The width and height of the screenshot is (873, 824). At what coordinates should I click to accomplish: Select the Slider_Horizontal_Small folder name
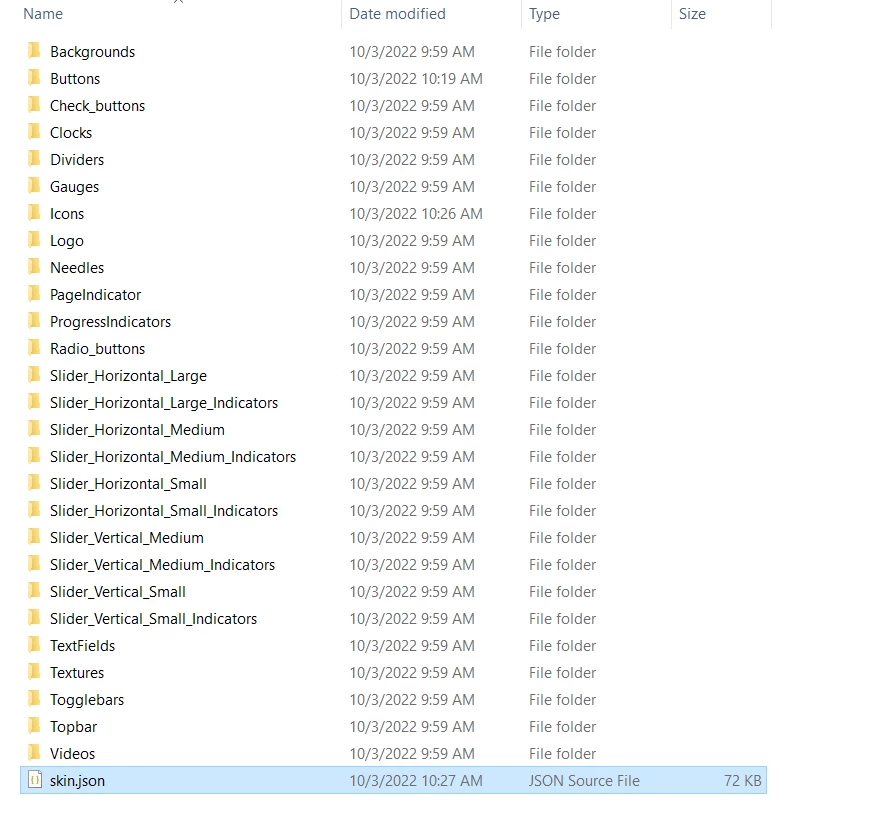coord(128,484)
